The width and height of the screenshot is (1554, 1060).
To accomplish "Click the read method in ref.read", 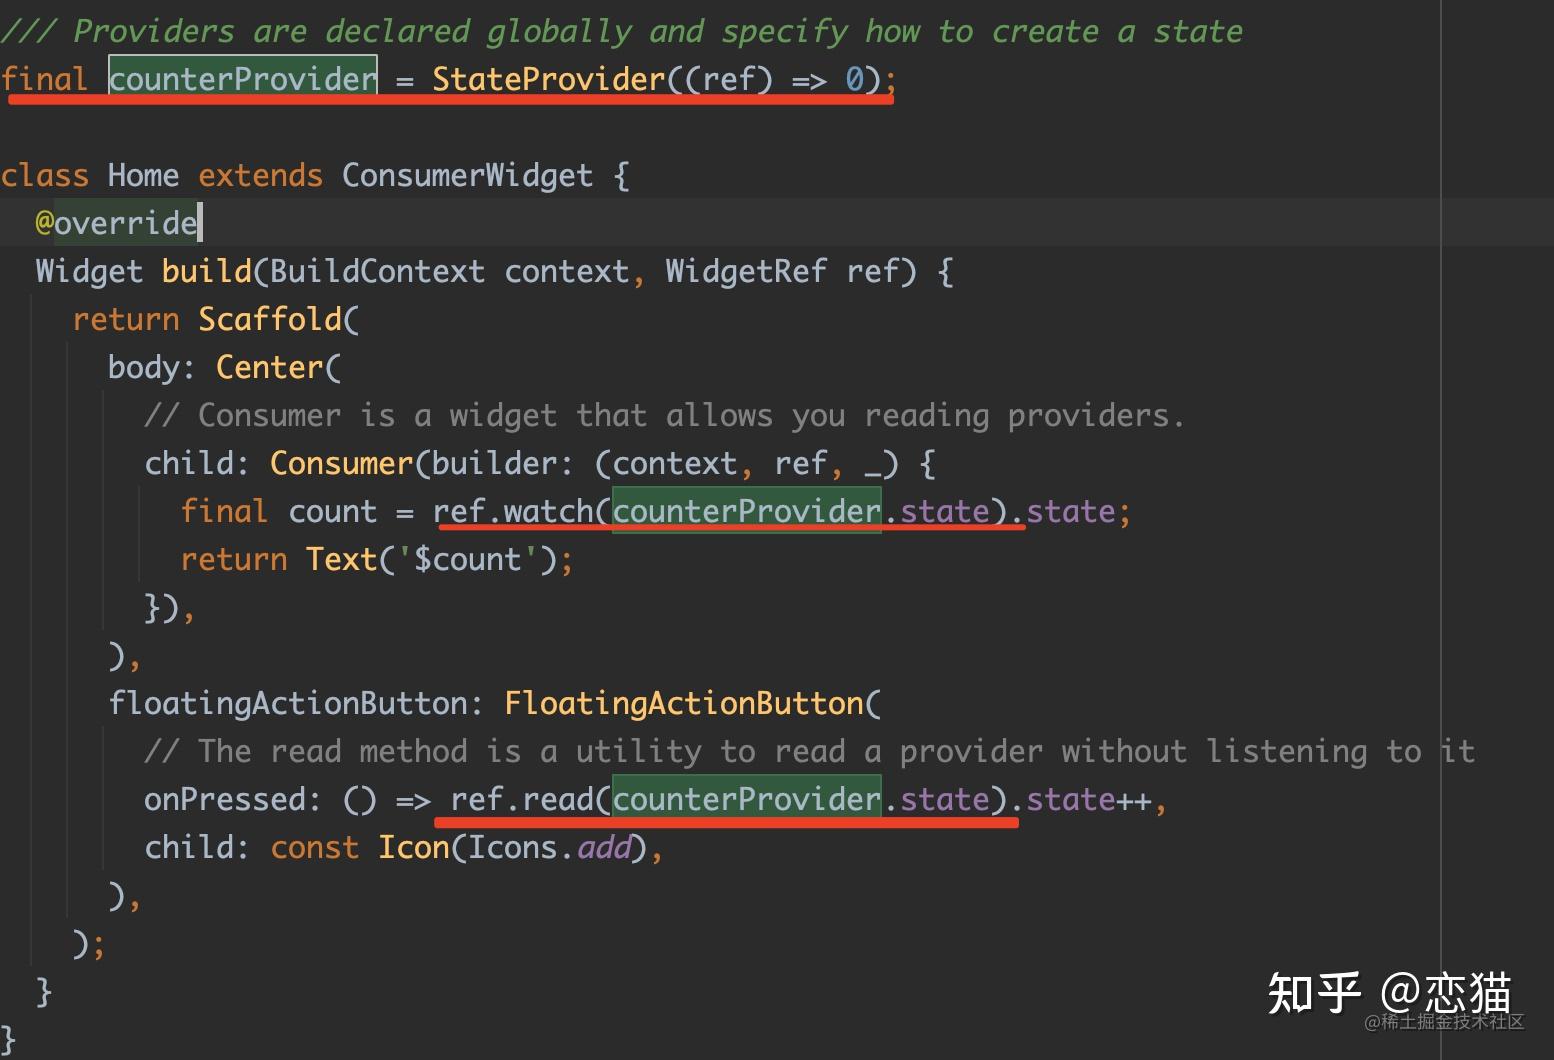I will coord(557,799).
